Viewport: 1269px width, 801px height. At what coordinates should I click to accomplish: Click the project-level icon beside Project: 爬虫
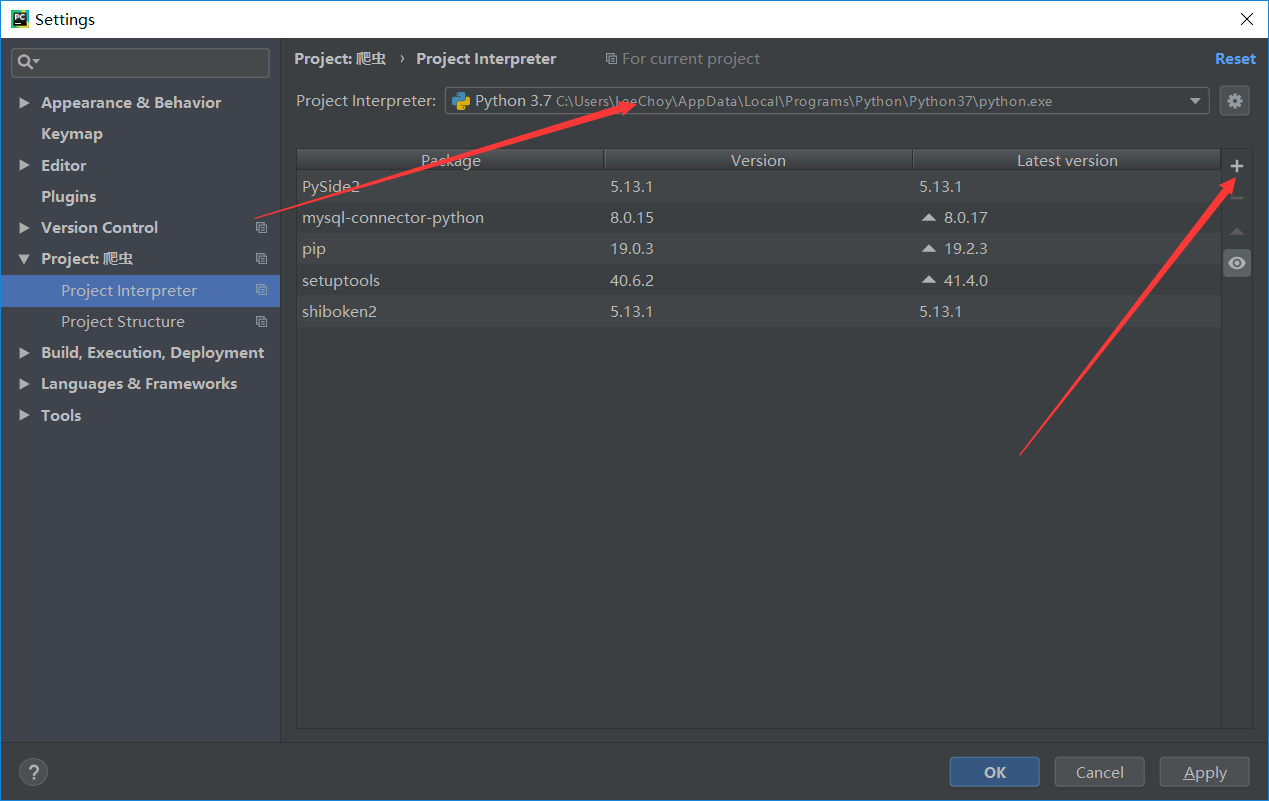click(261, 259)
